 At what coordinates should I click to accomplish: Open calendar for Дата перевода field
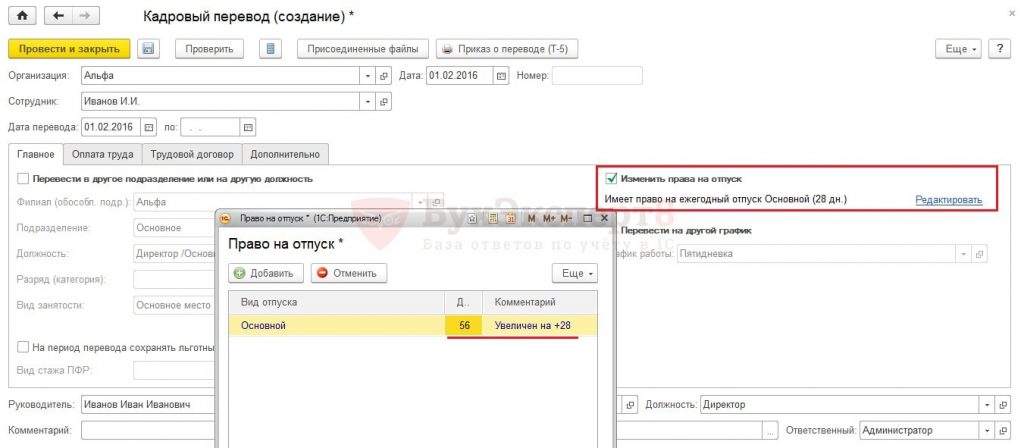point(149,127)
